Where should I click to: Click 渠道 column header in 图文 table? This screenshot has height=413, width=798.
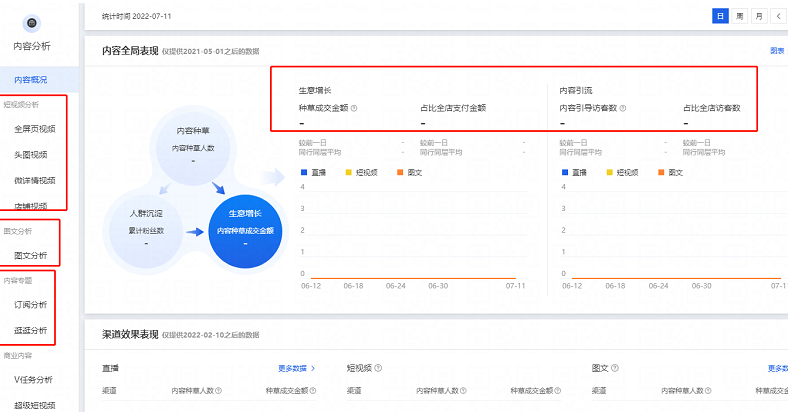click(599, 391)
